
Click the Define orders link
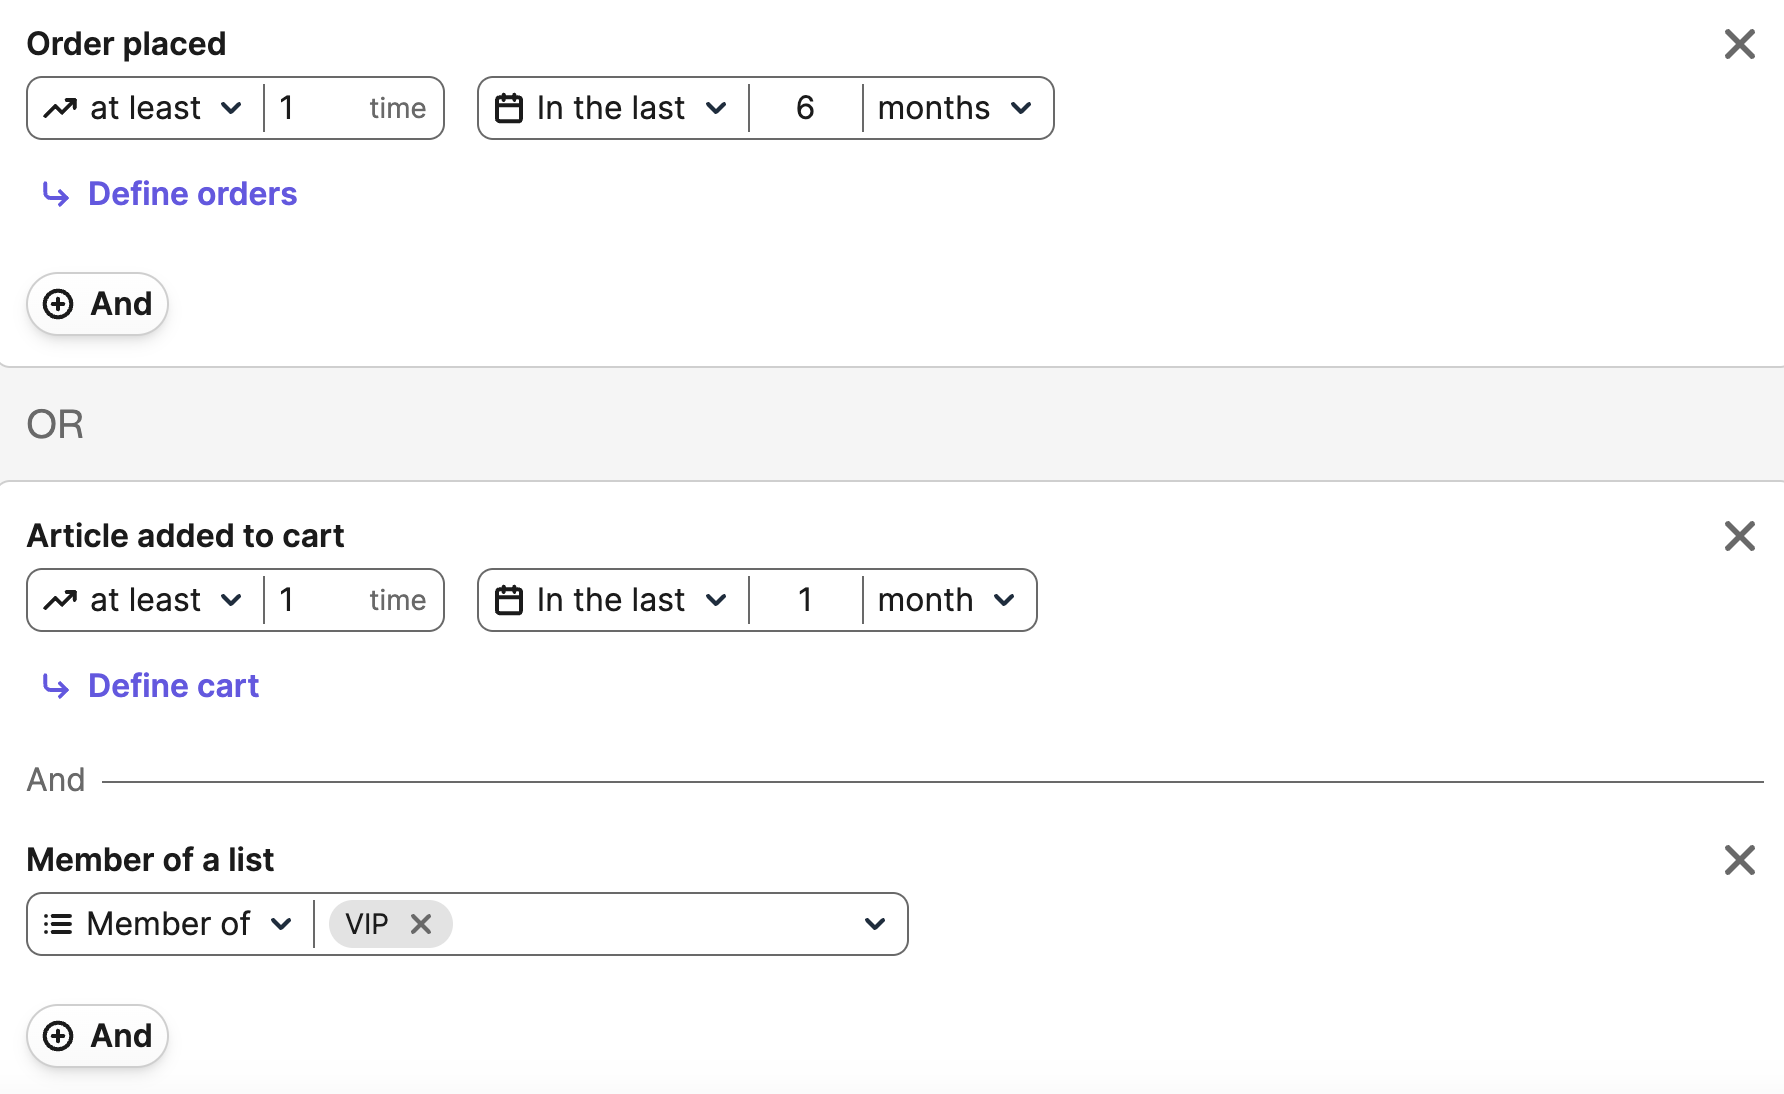click(x=192, y=194)
